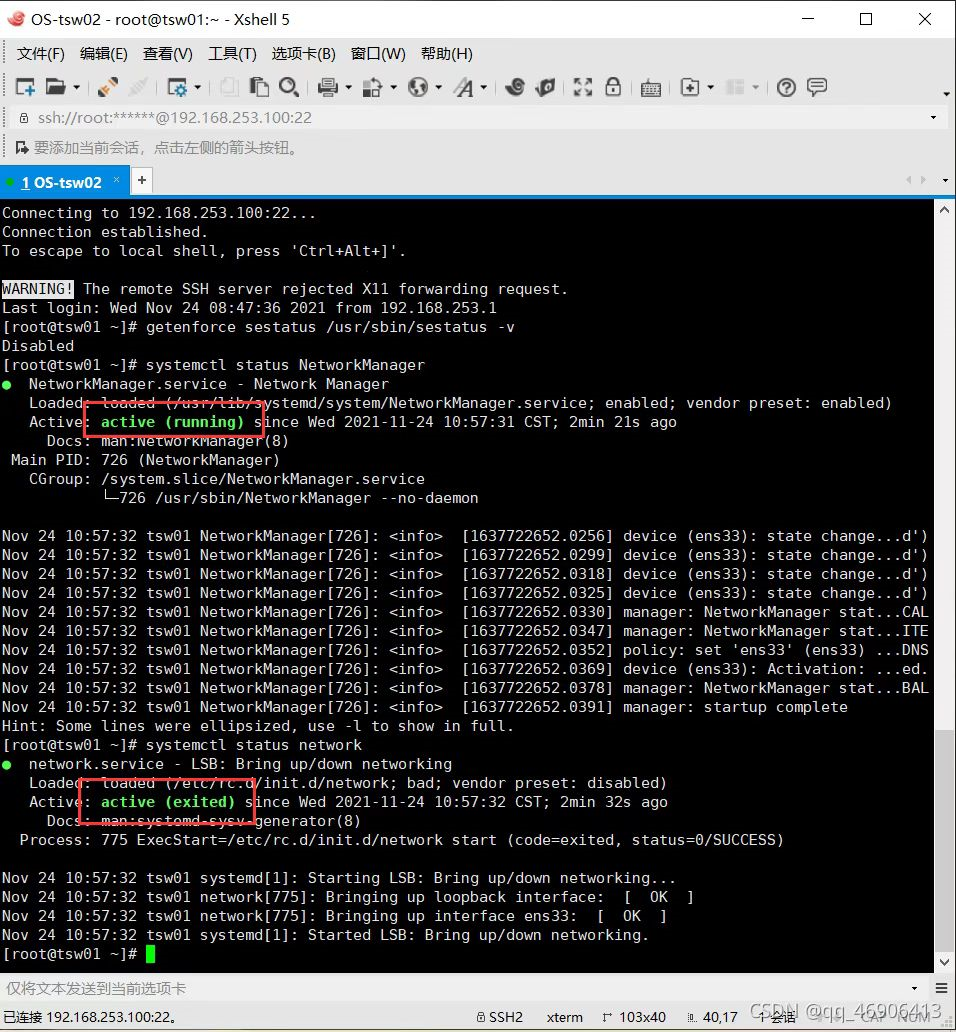956x1032 pixels.
Task: Open the 查看(V) menu
Action: coord(167,54)
